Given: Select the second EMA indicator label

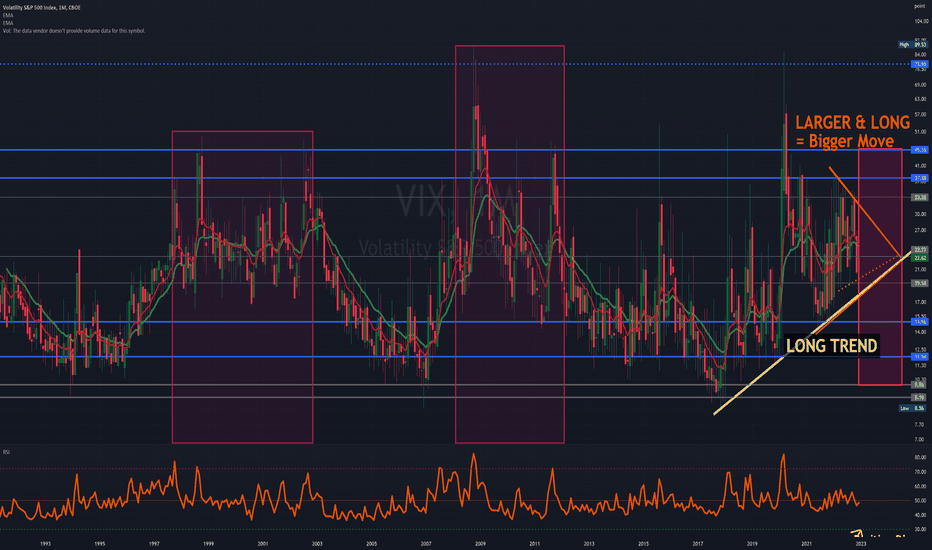Looking at the screenshot, I should click(x=8, y=23).
